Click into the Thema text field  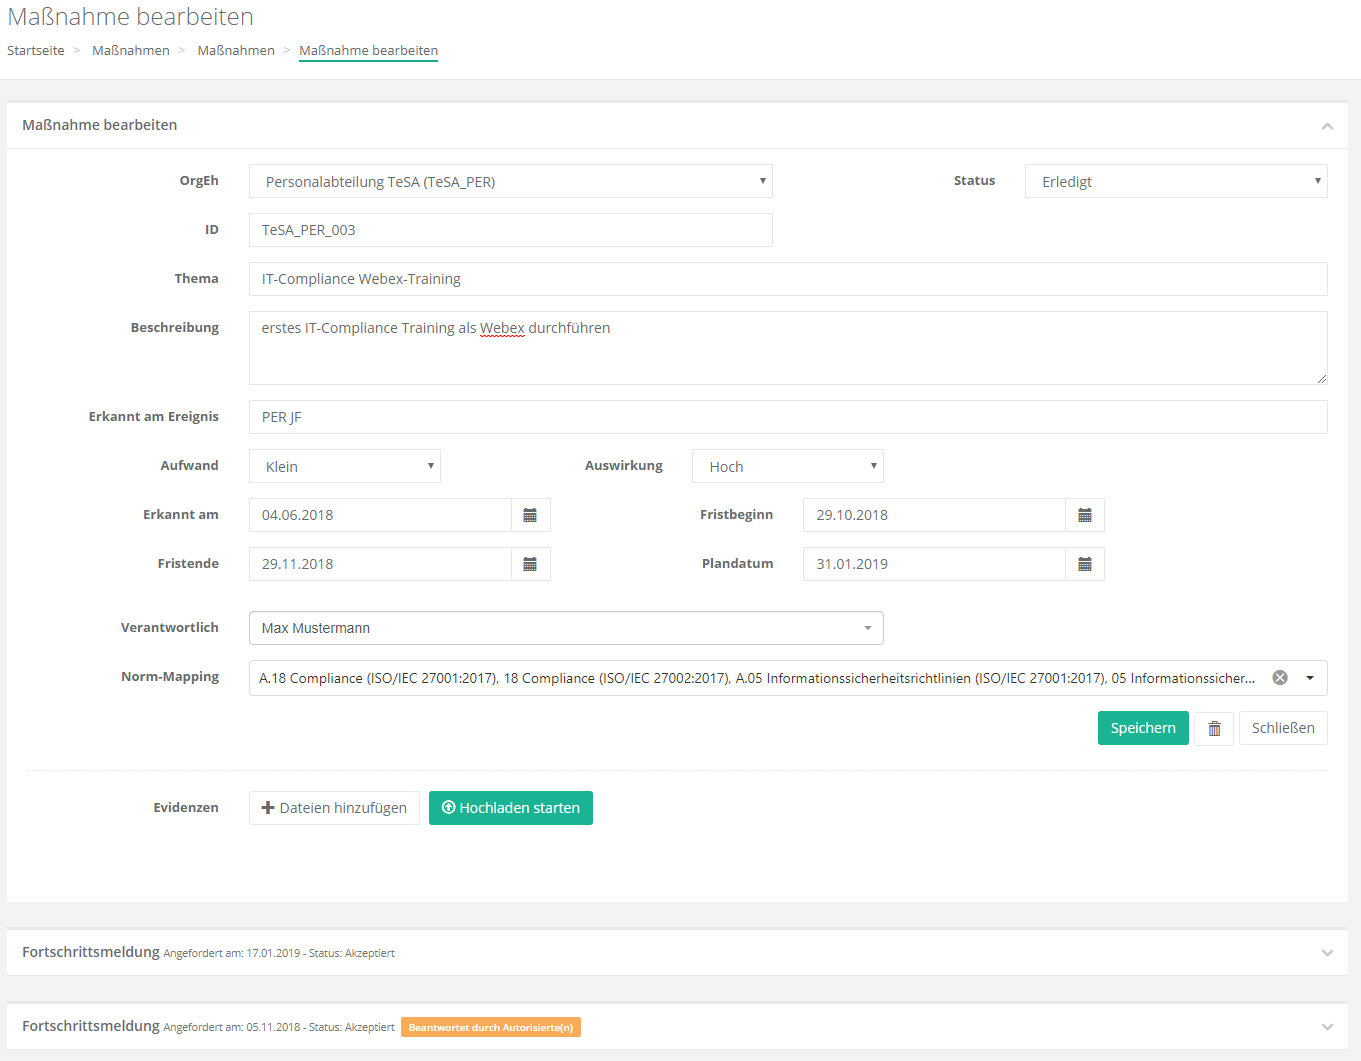click(787, 279)
